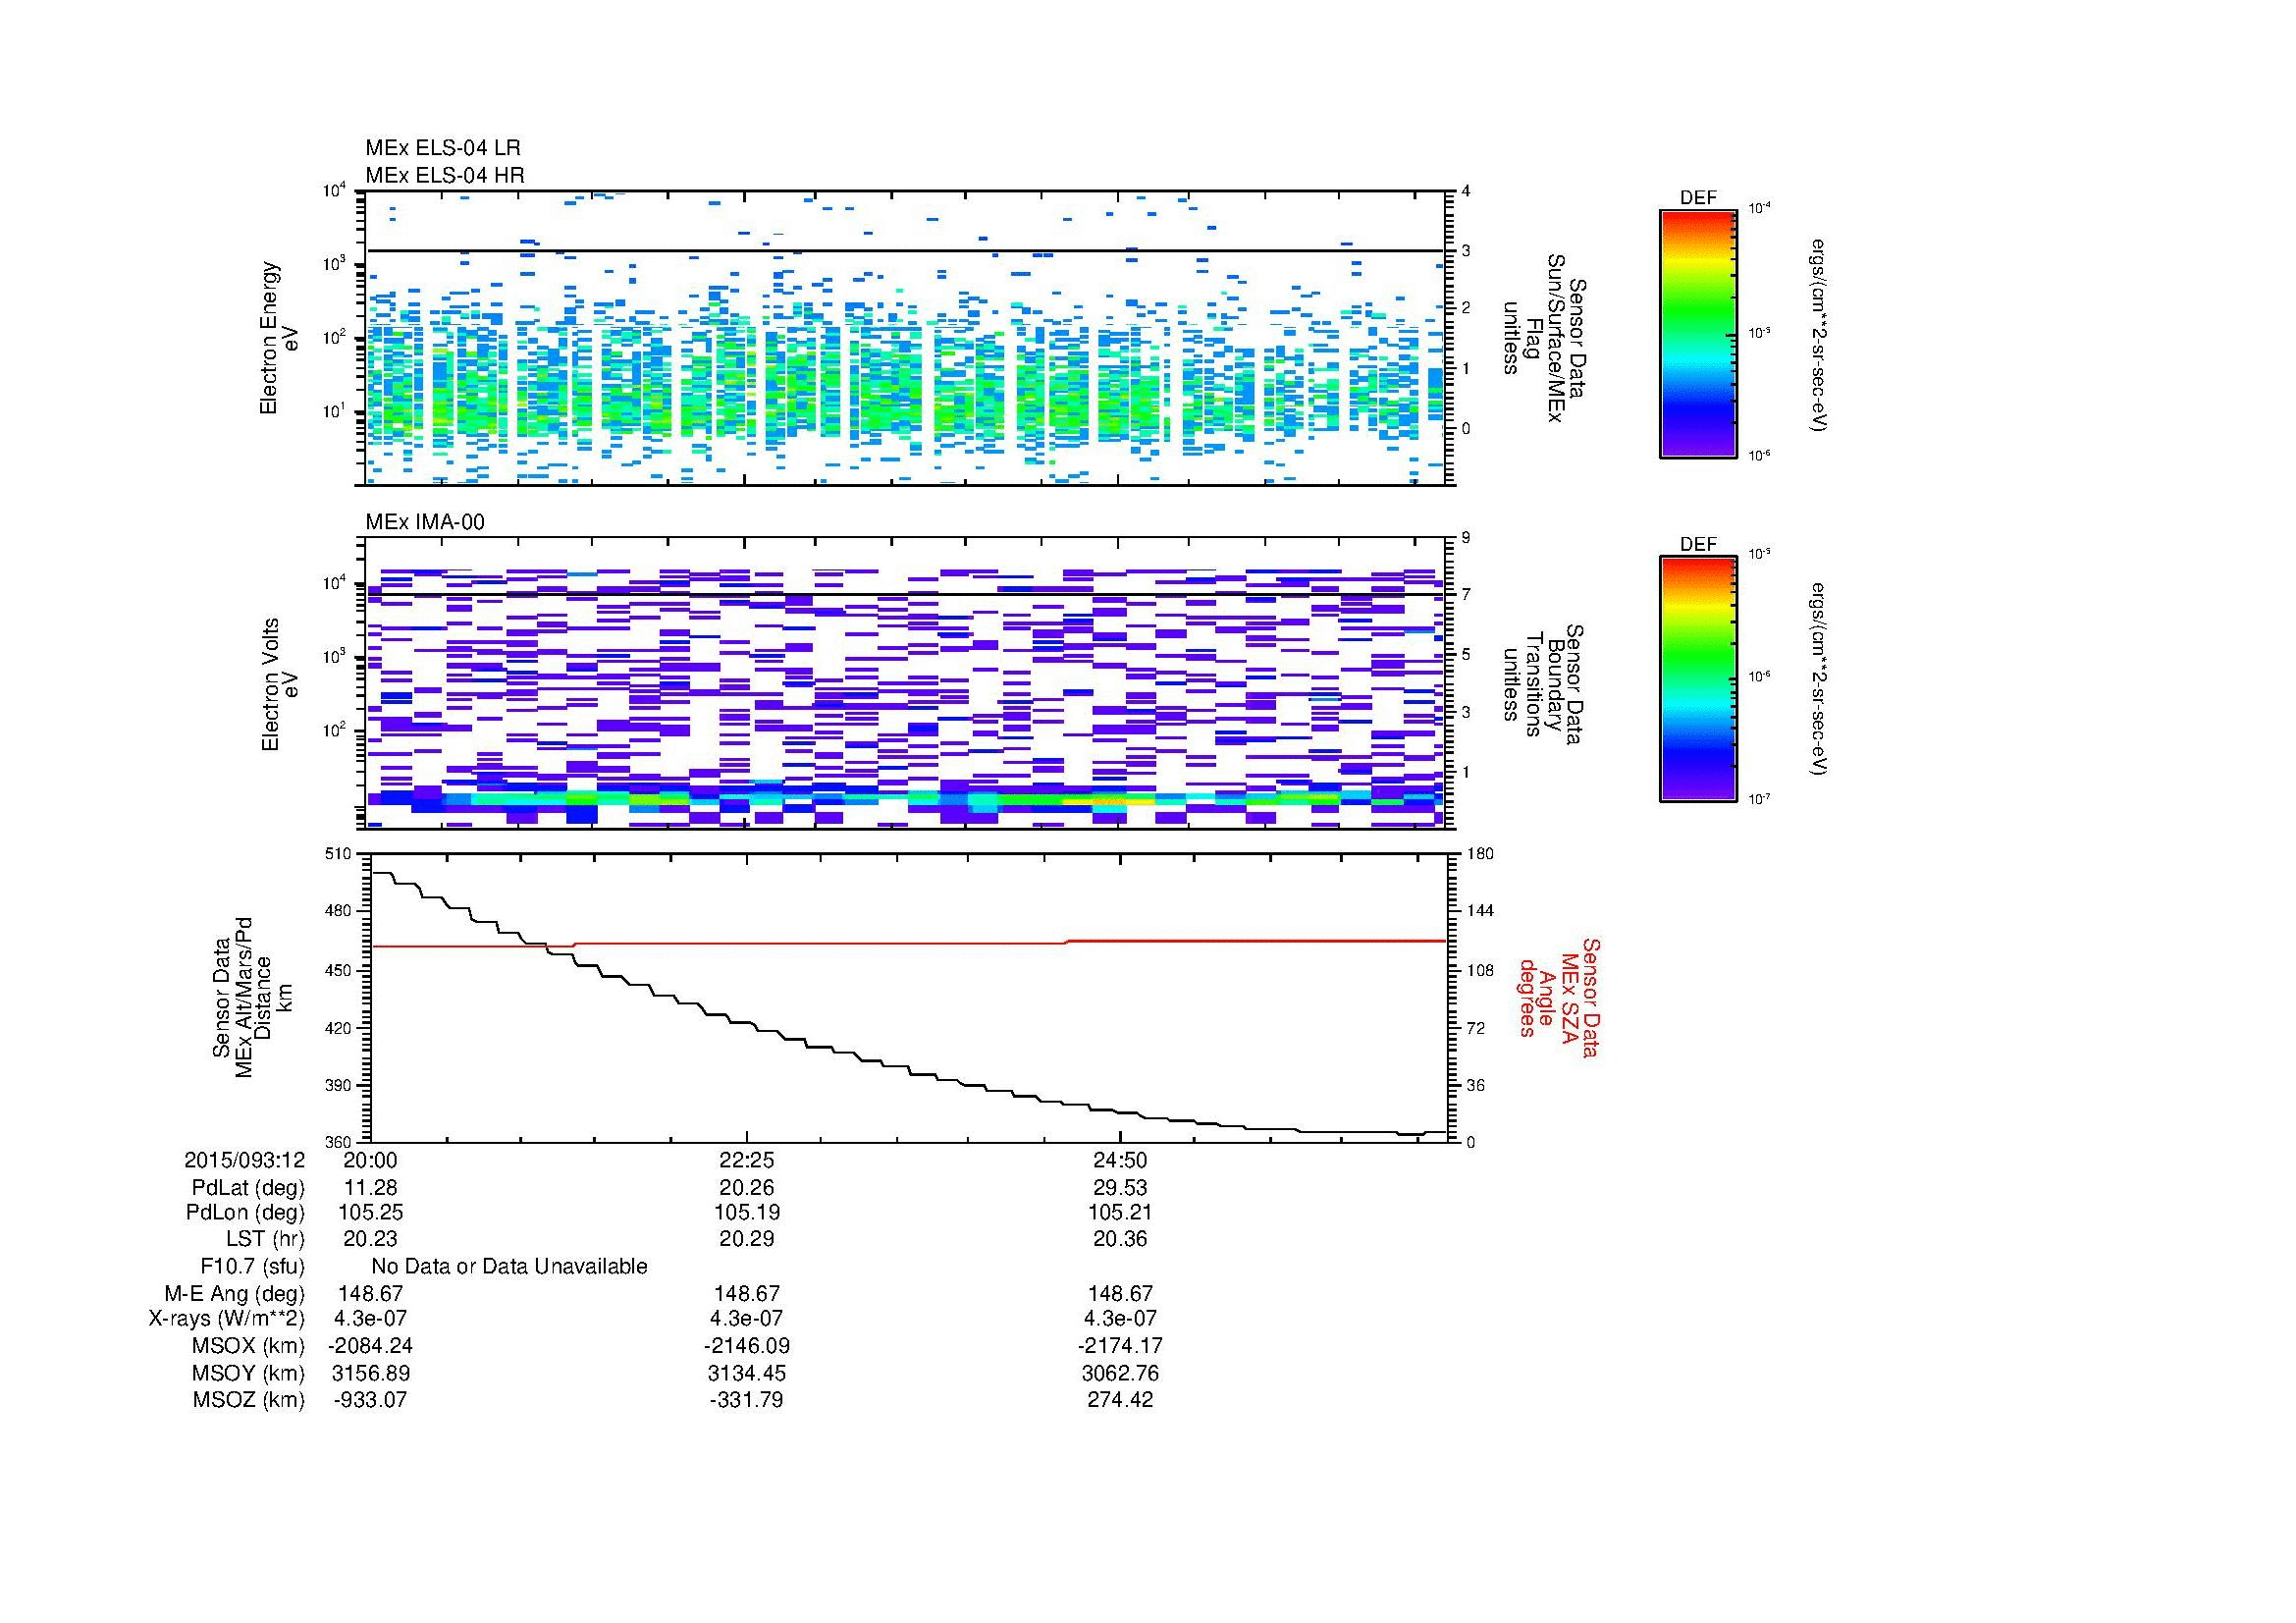Click the '22:25' time tick label
This screenshot has height=1623, width=2296.
click(x=746, y=1160)
